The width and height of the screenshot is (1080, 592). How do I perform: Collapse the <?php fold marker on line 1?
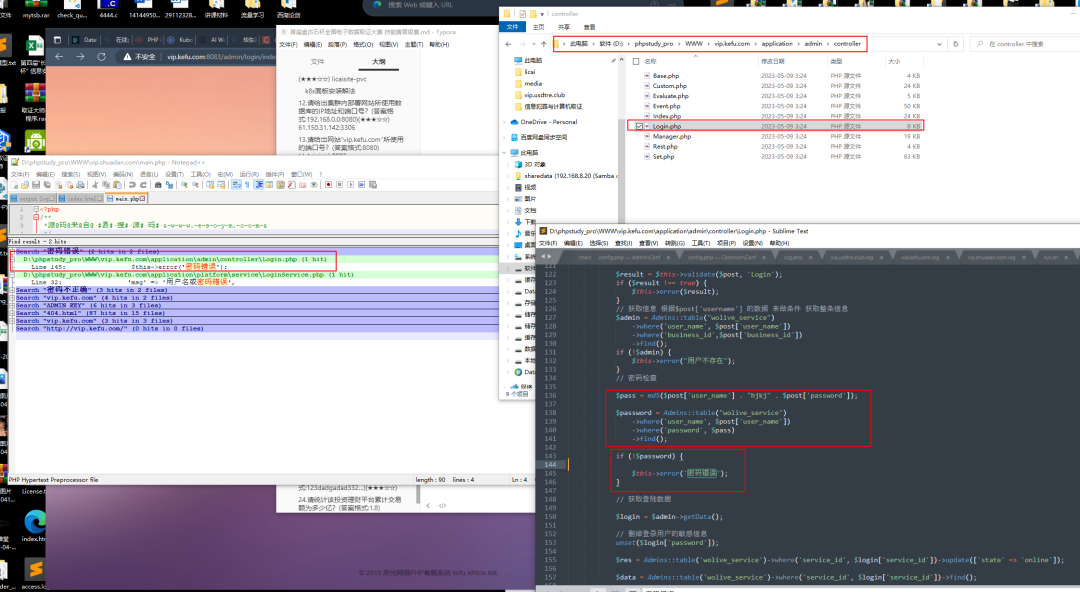point(36,209)
